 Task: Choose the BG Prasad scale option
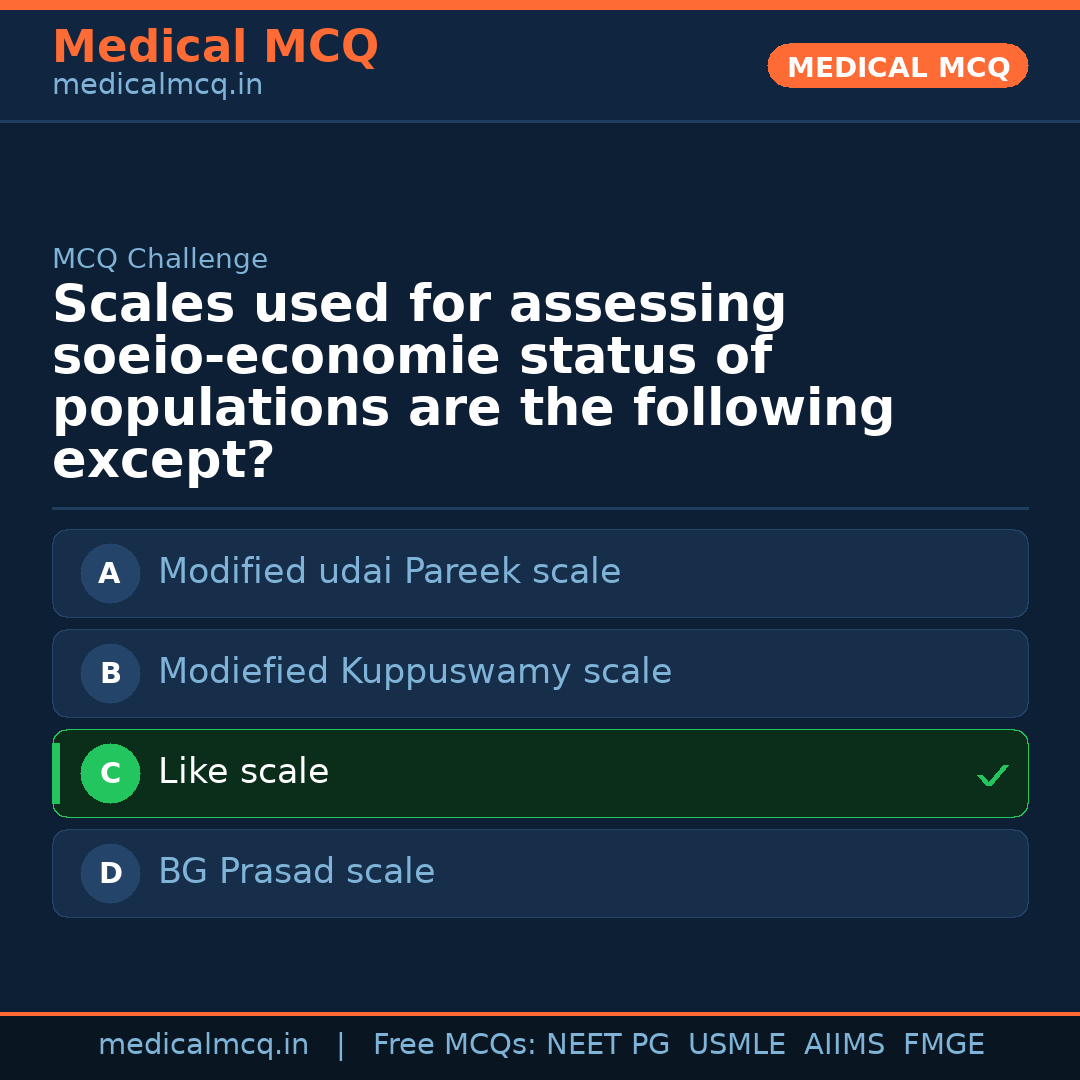pos(296,872)
